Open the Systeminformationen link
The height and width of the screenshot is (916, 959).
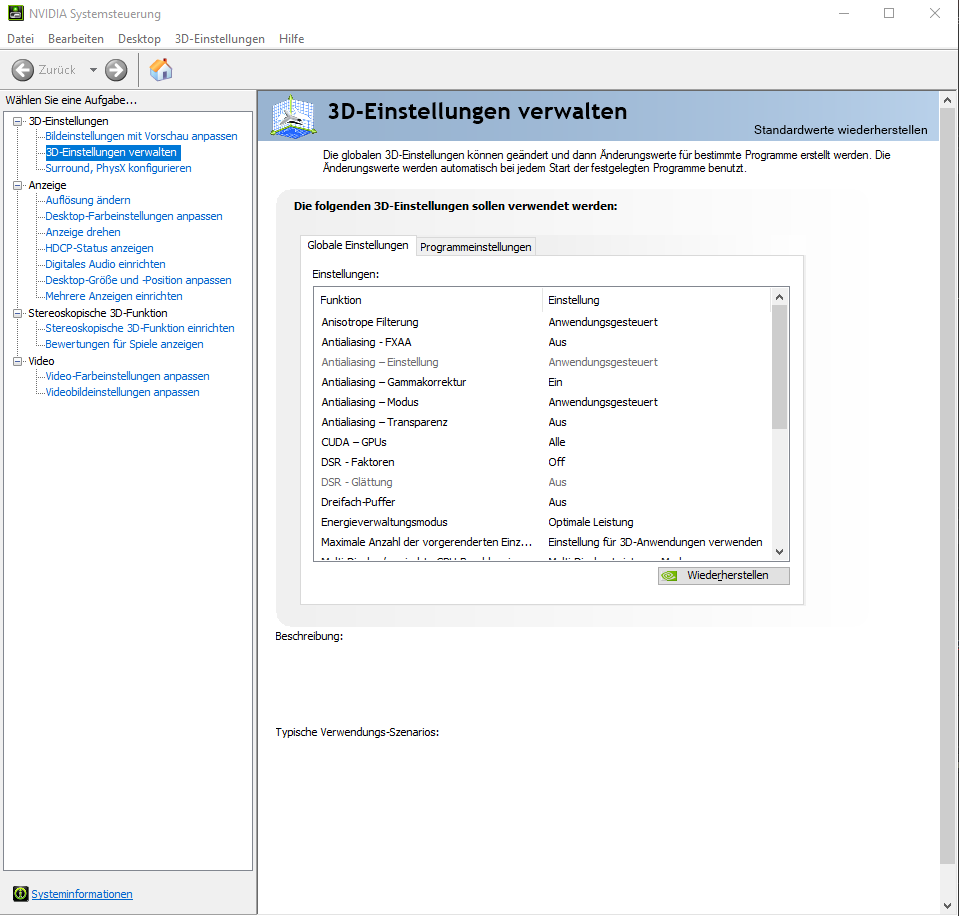pos(82,894)
